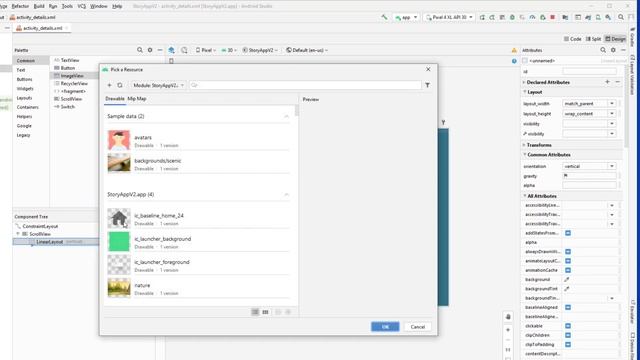640x360 pixels.
Task: Switch to Split view
Action: point(593,39)
